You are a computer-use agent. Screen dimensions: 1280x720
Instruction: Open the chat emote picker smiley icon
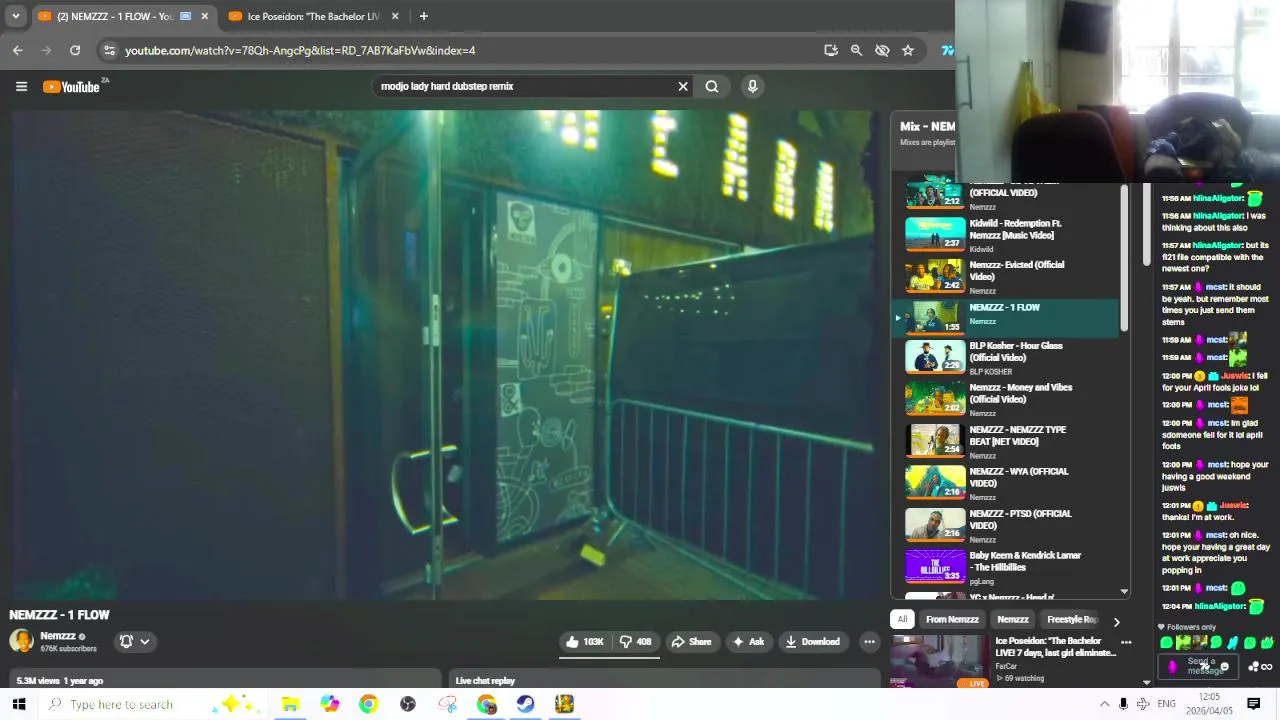point(1225,667)
